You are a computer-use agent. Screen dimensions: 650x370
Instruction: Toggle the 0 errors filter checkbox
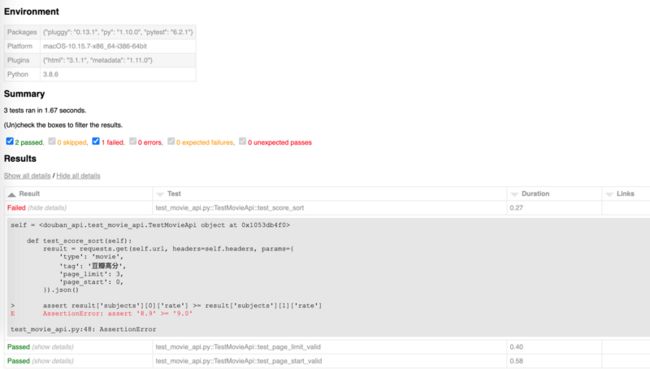[x=133, y=141]
